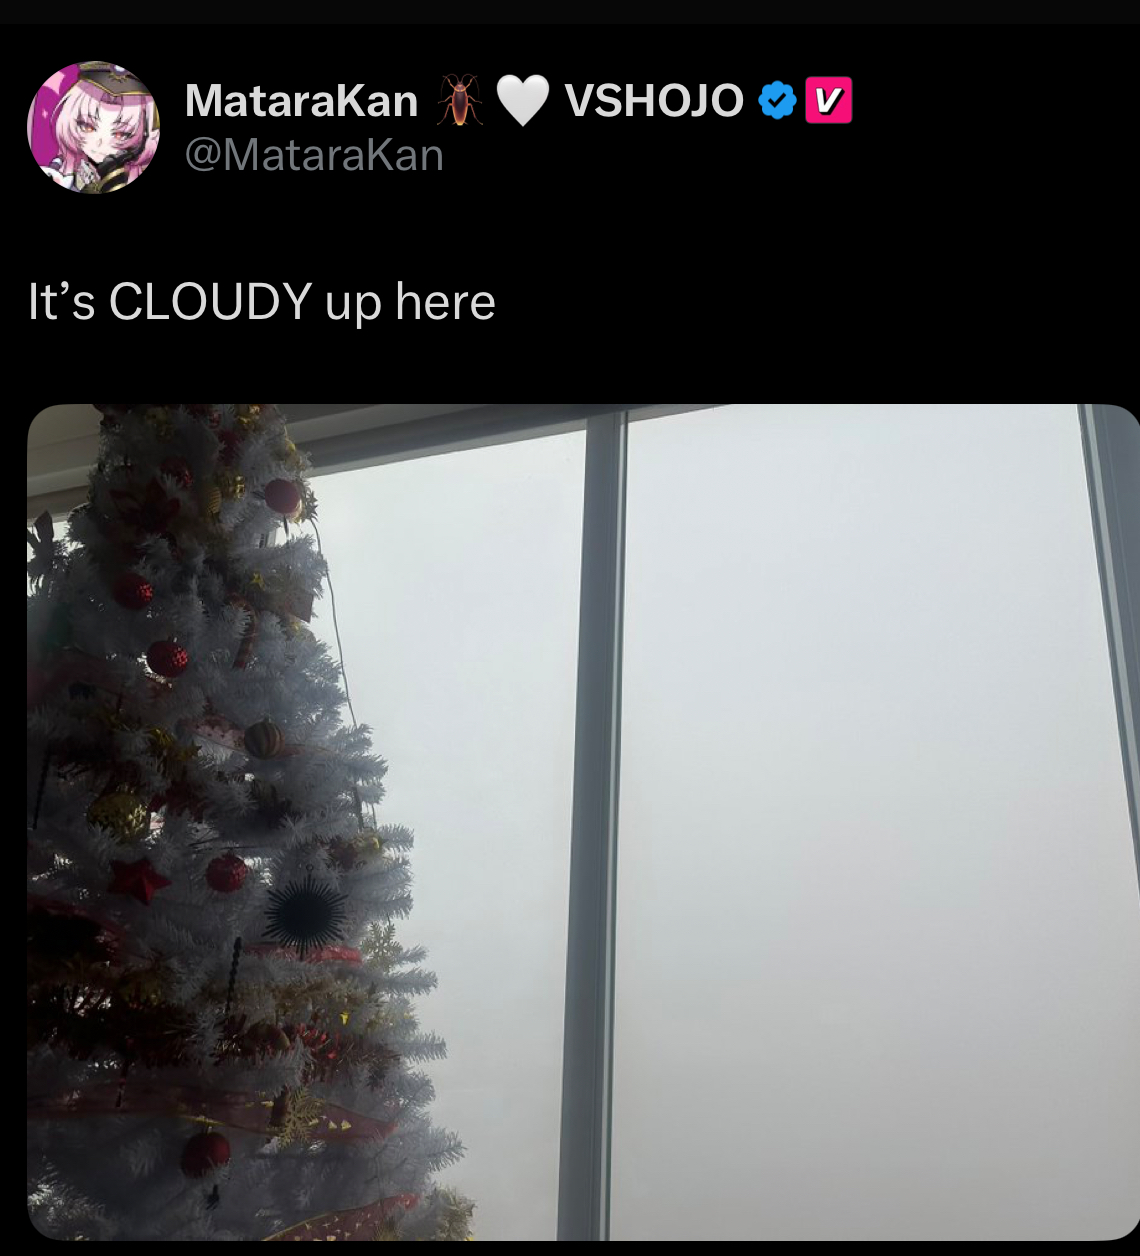Click the black starburst ornament on the tree
The width and height of the screenshot is (1140, 1256).
(304, 914)
